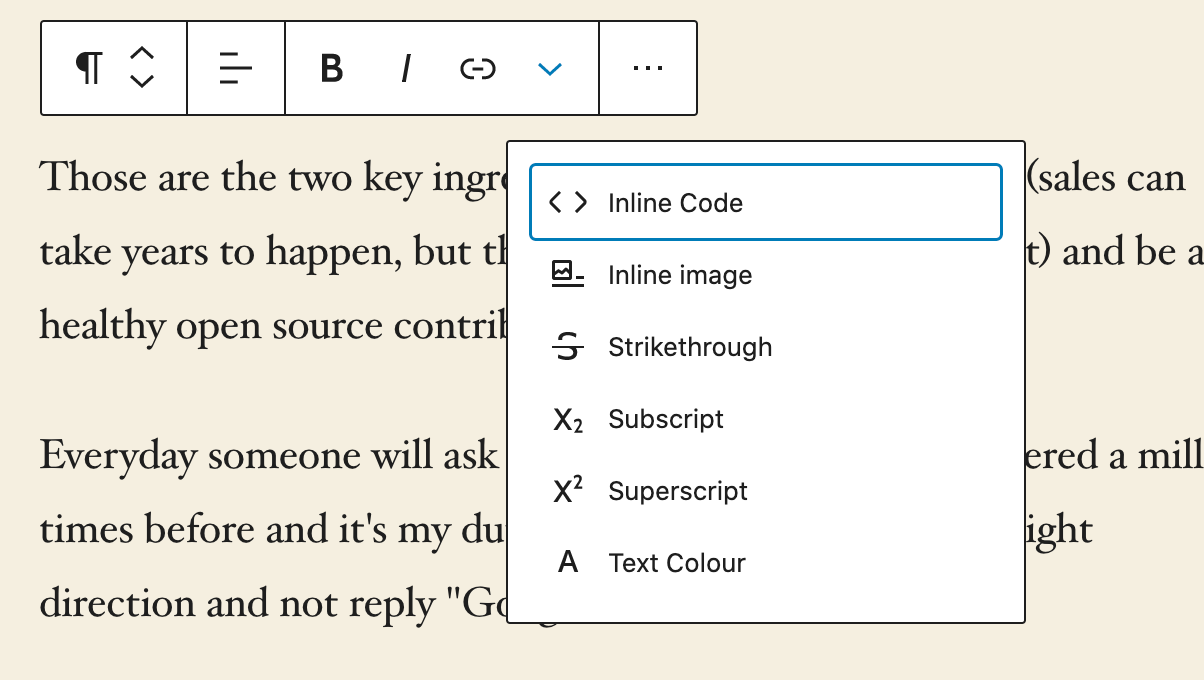Insert a link with the link icon
Image resolution: width=1204 pixels, height=680 pixels.
tap(478, 69)
